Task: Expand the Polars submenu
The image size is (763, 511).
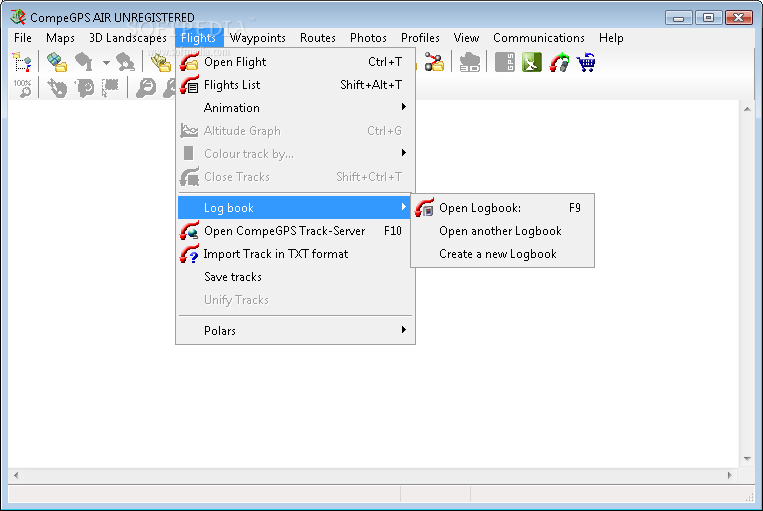Action: 403,330
